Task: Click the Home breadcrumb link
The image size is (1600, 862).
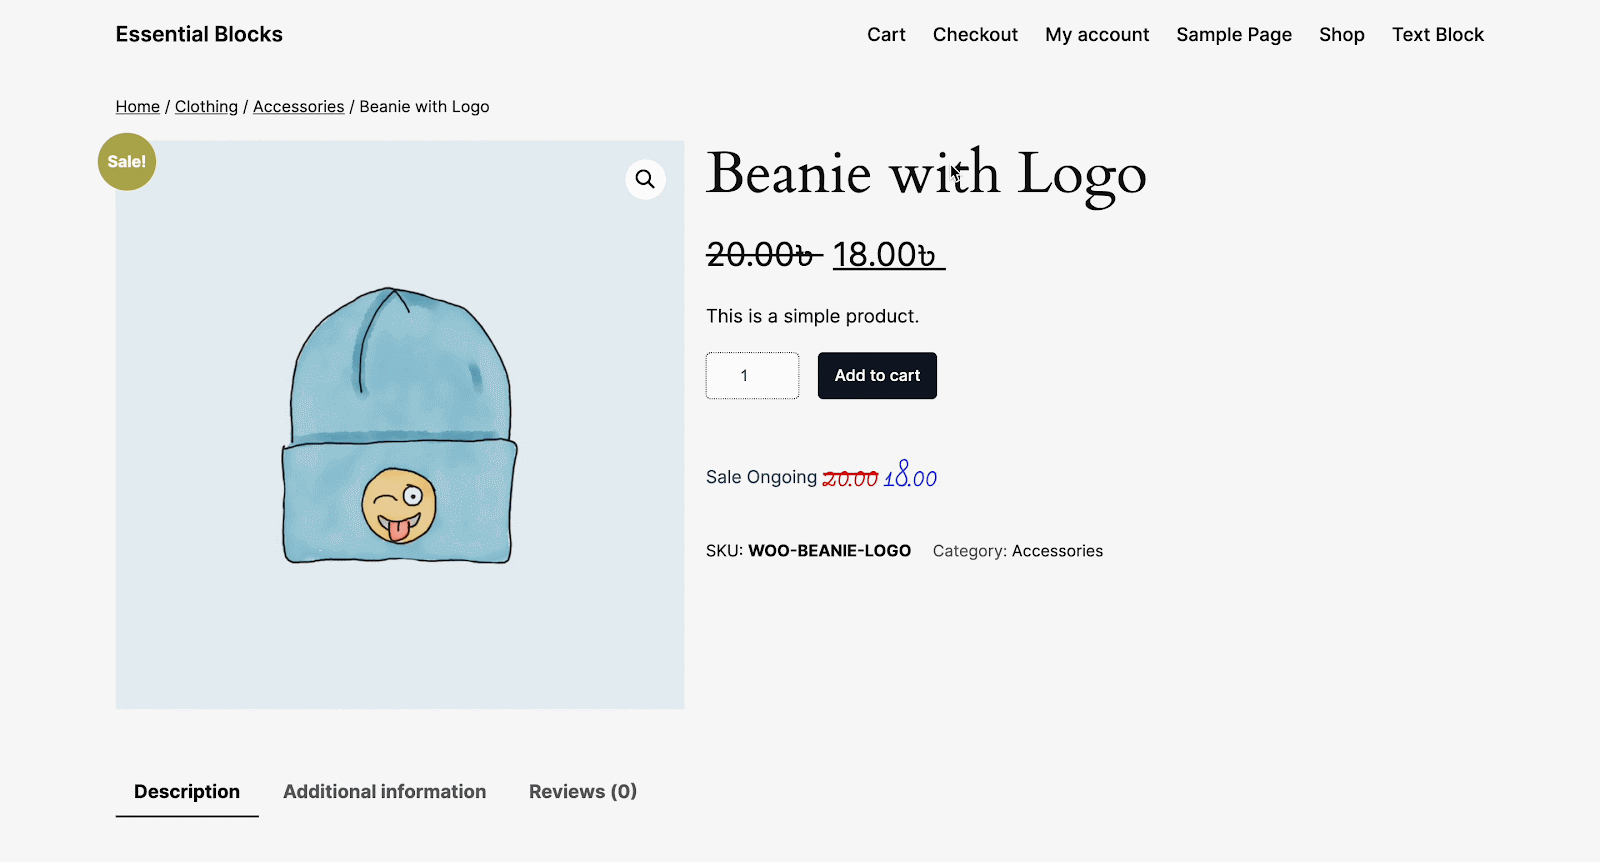Action: coord(137,106)
